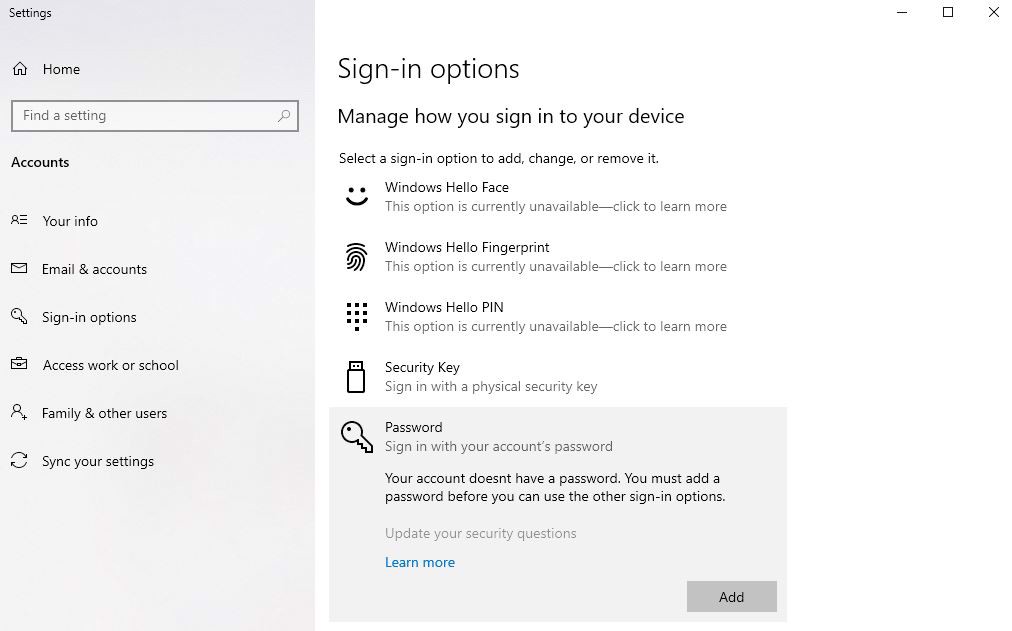Click Face option's 'currently unavailable' description

[x=556, y=206]
